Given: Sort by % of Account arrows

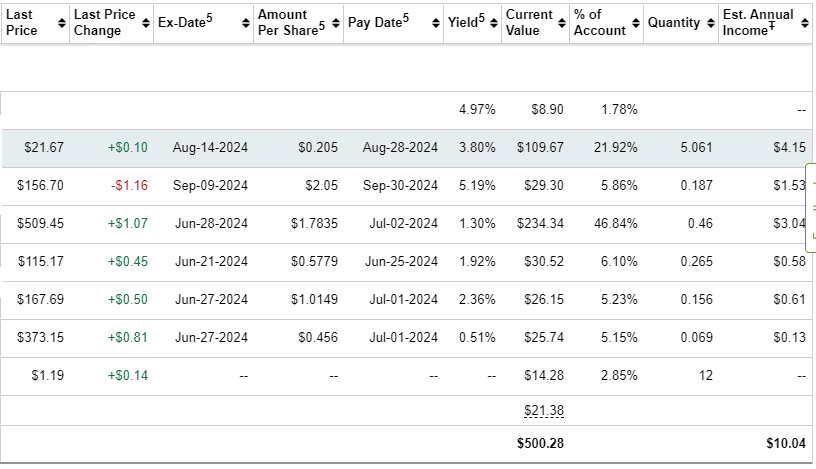Looking at the screenshot, I should pyautogui.click(x=637, y=23).
